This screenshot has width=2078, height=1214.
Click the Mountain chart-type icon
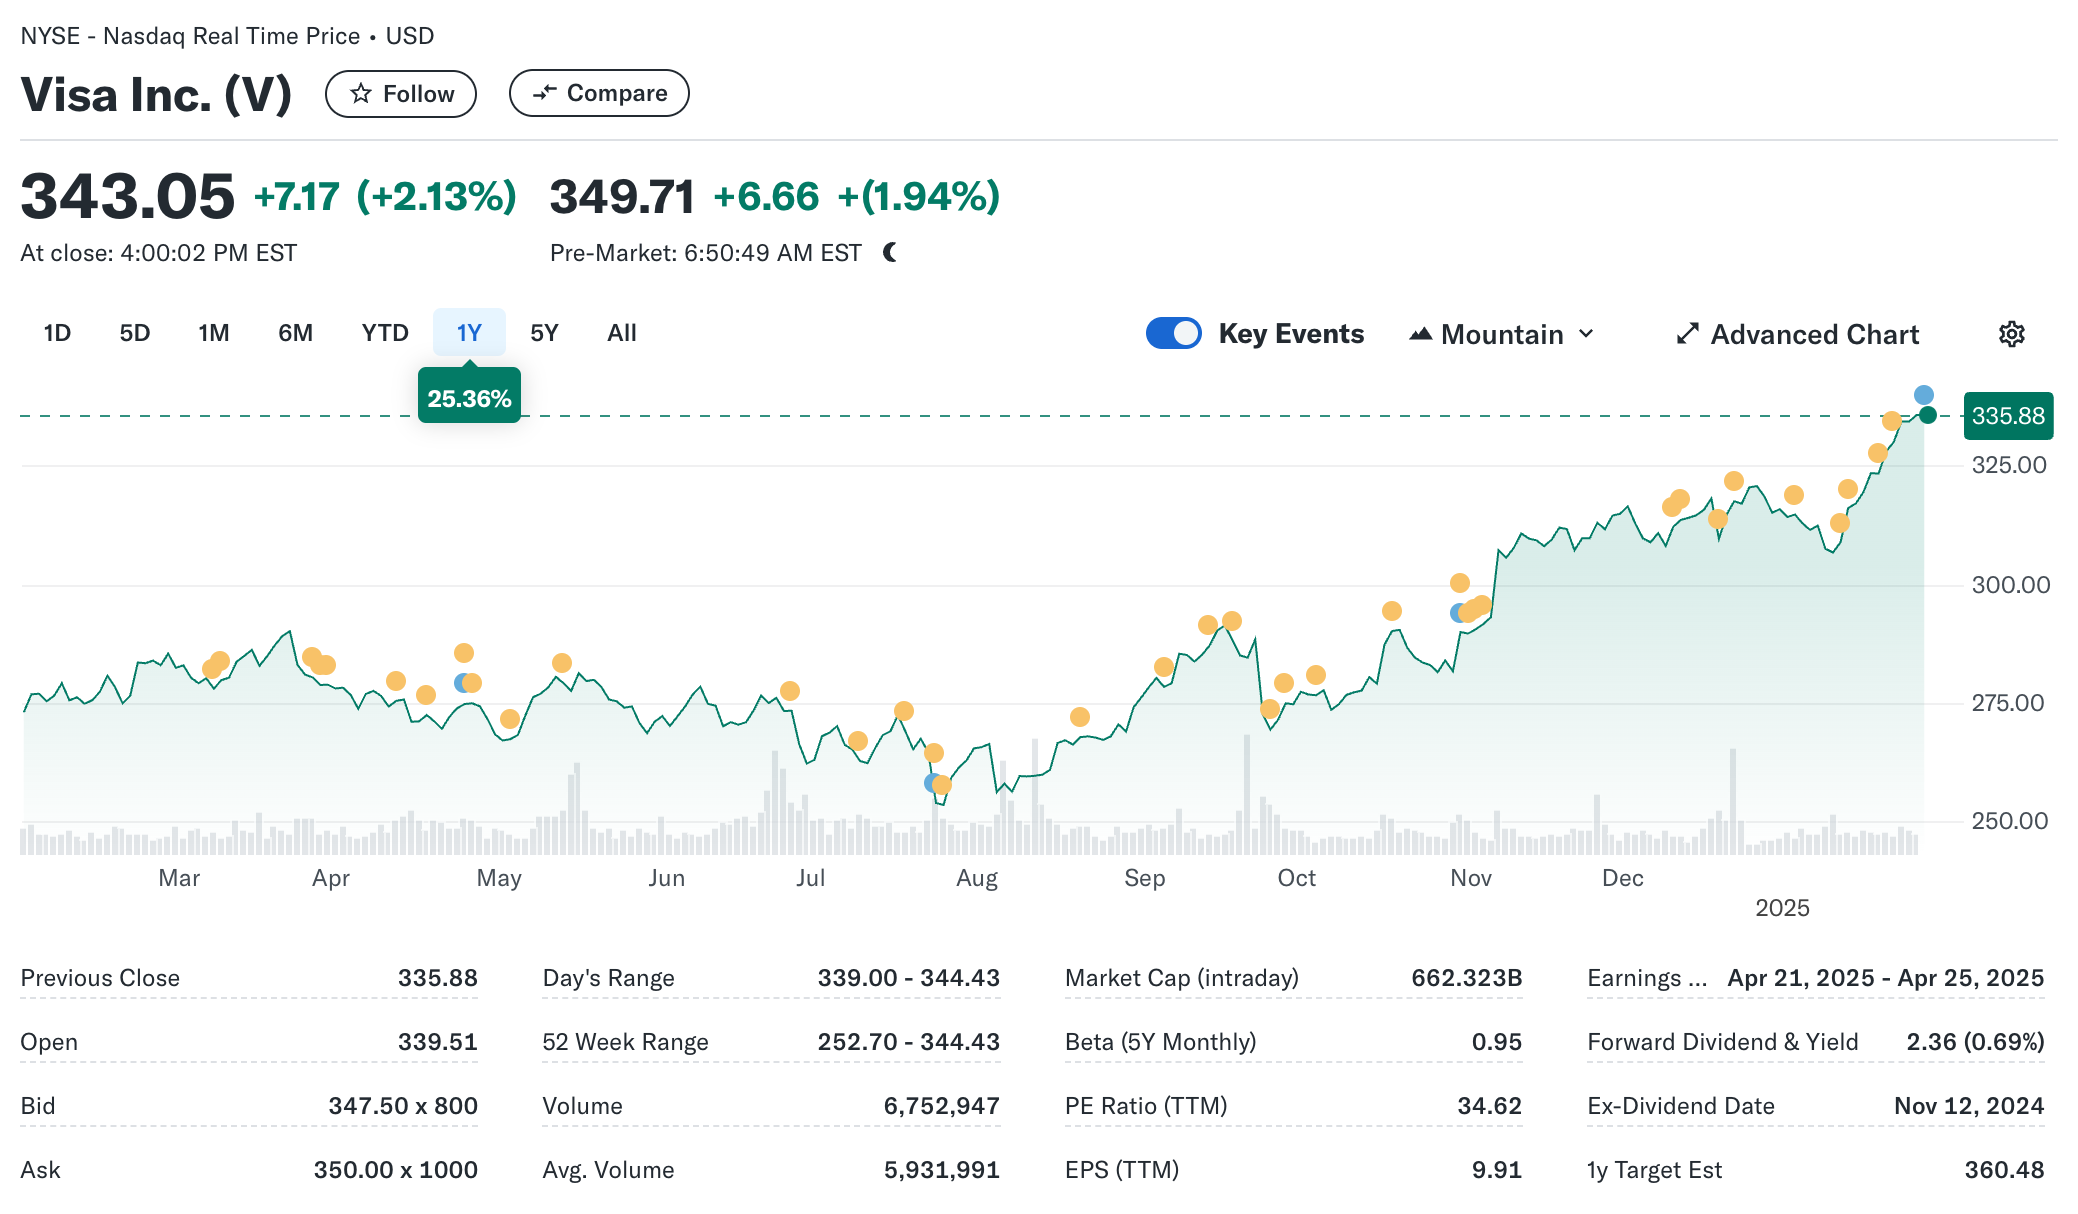[1420, 334]
